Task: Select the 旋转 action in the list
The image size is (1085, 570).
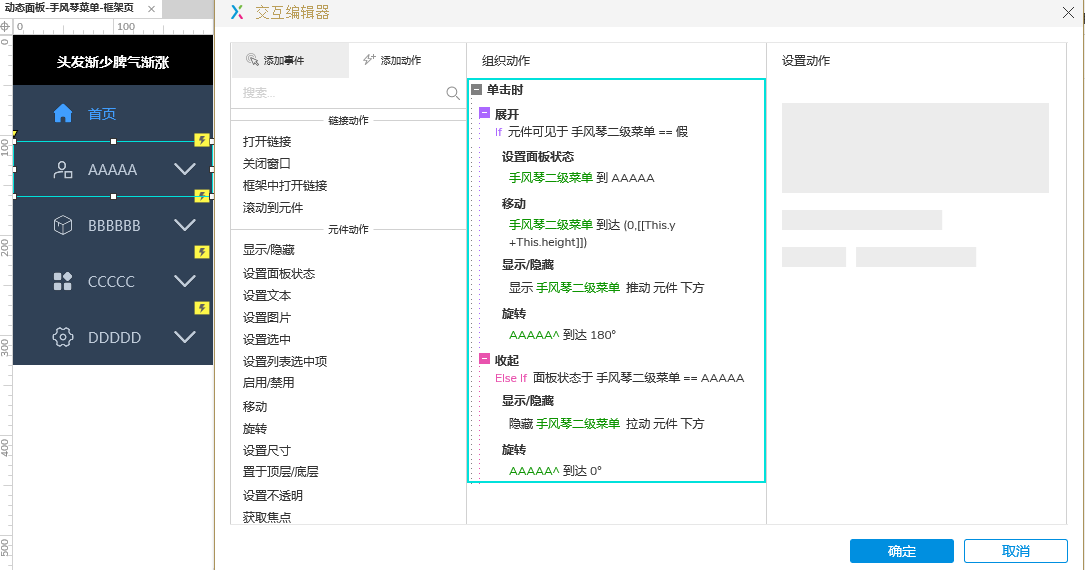Action: pos(255,429)
